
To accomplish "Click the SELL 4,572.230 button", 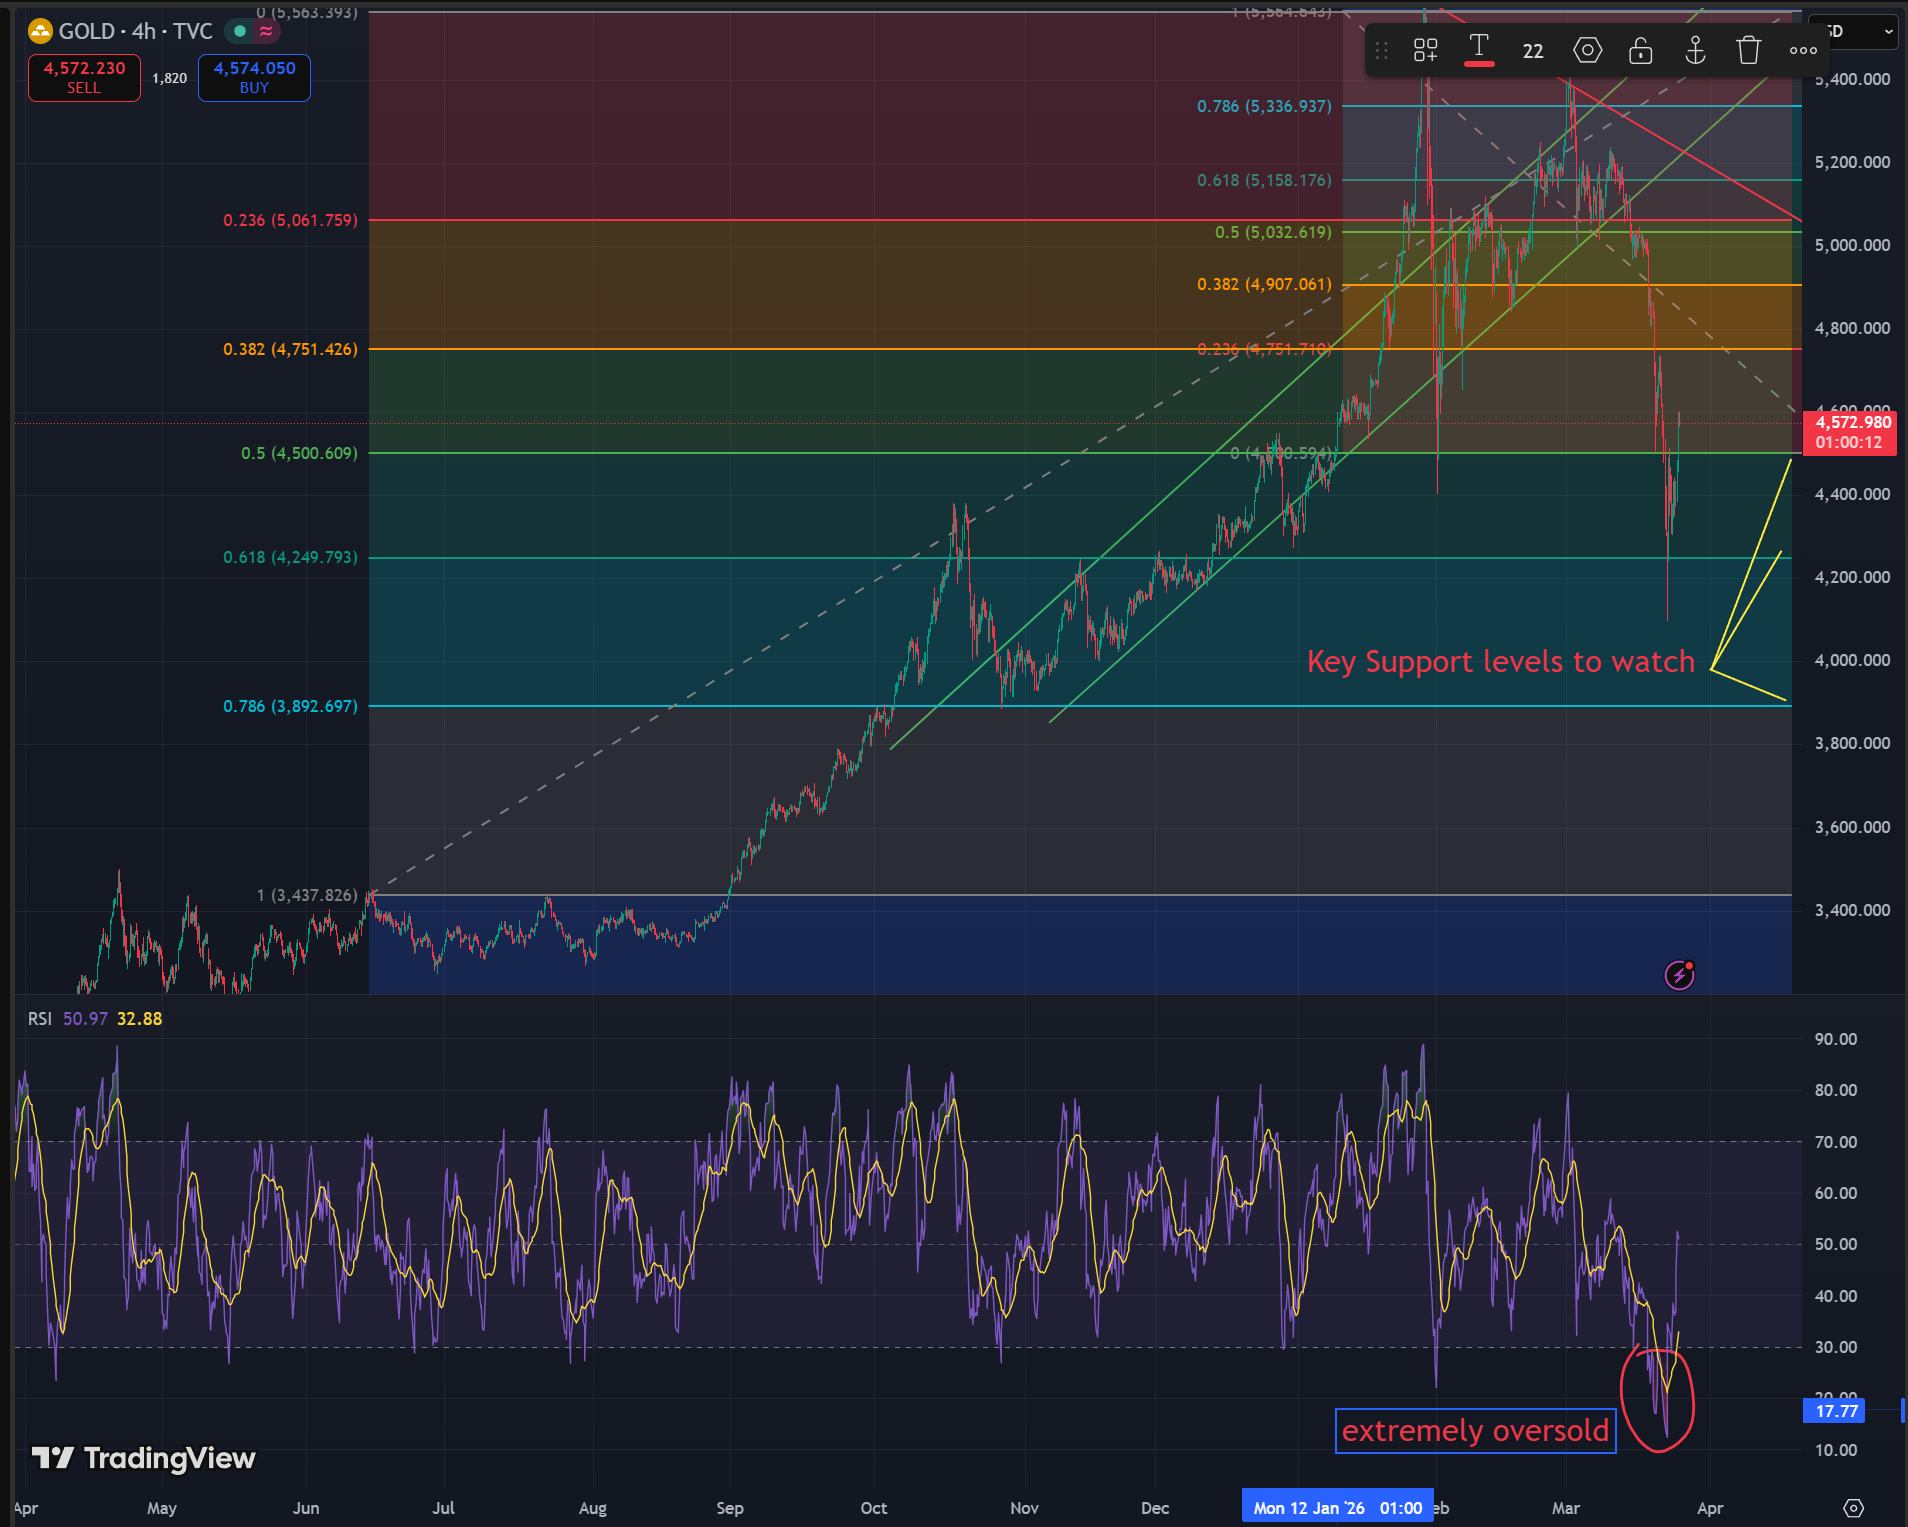I will click(84, 77).
